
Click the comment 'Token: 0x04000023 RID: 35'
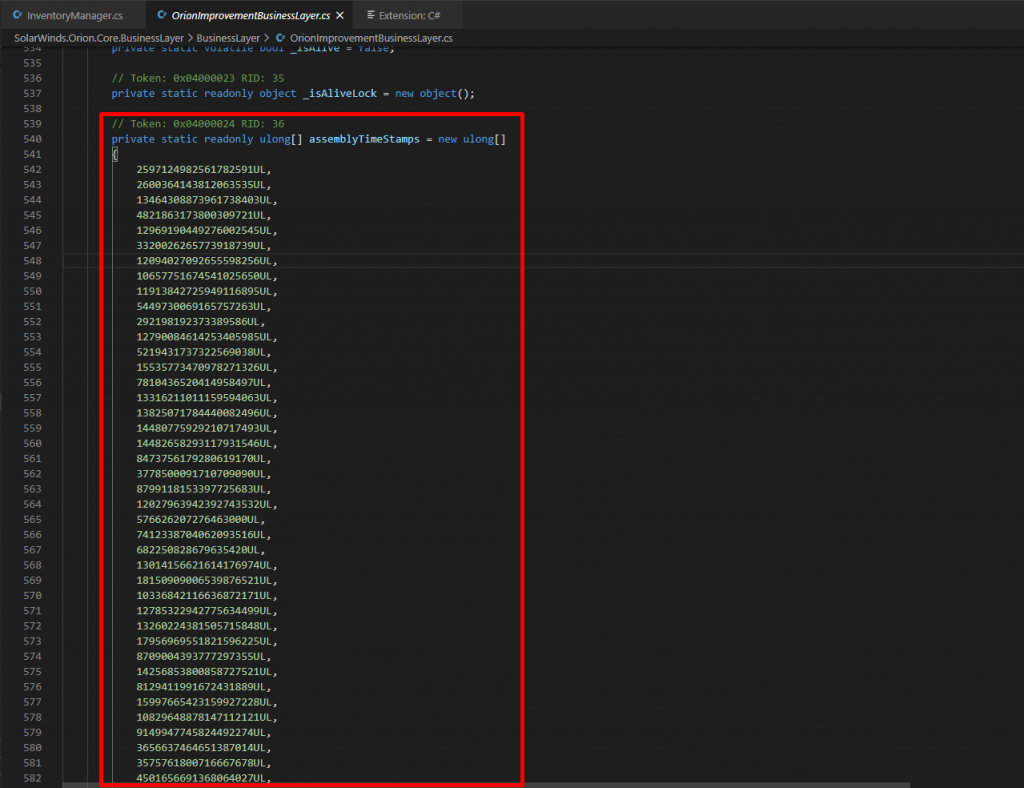(198, 78)
